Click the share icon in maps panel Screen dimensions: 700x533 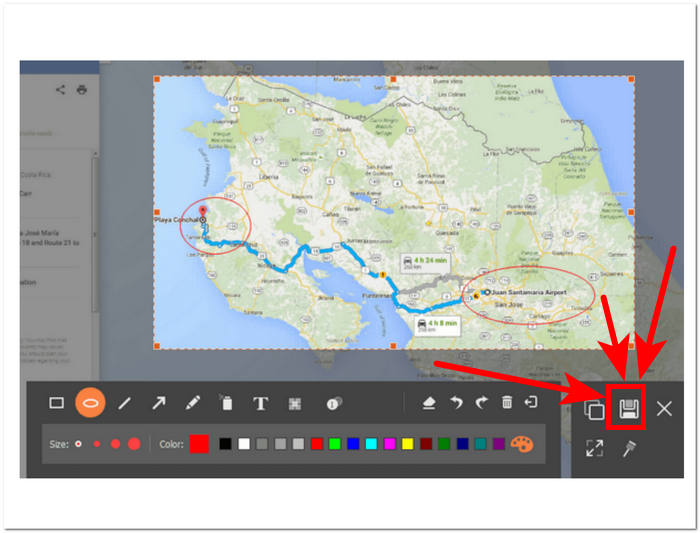pos(60,90)
